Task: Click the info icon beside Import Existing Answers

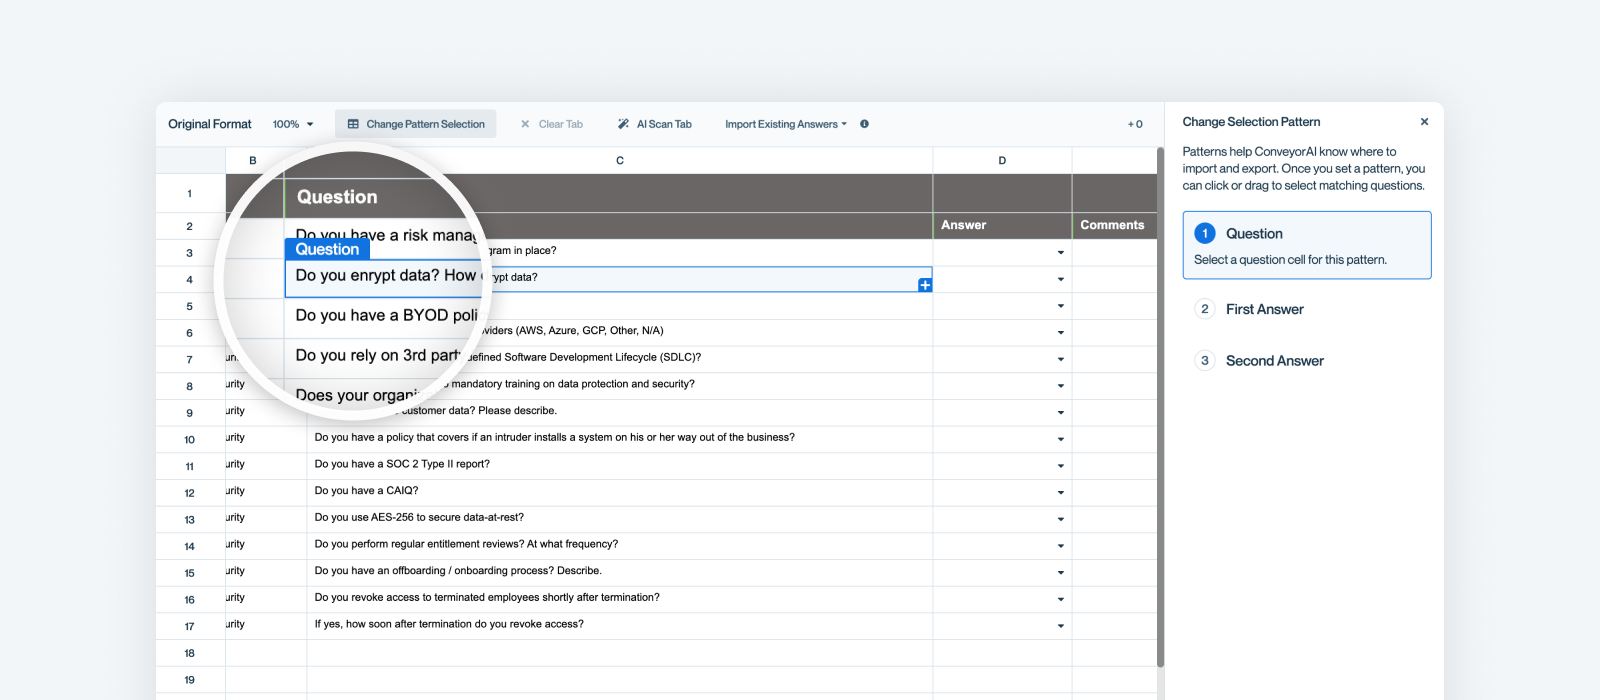Action: click(864, 124)
